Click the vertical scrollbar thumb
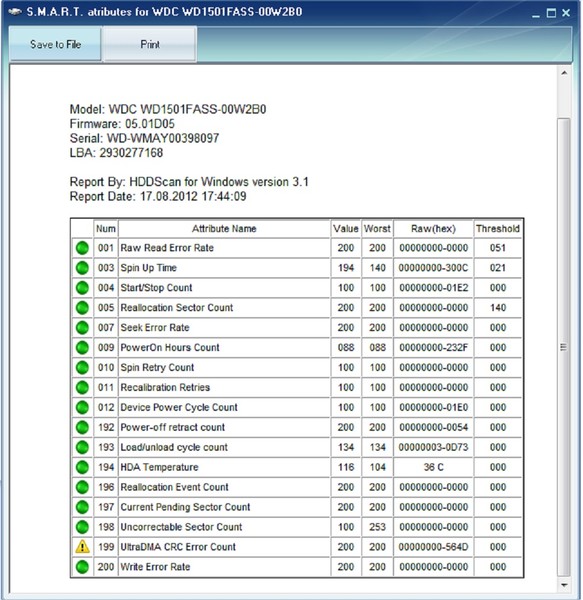This screenshot has height=600, width=583. [564, 347]
